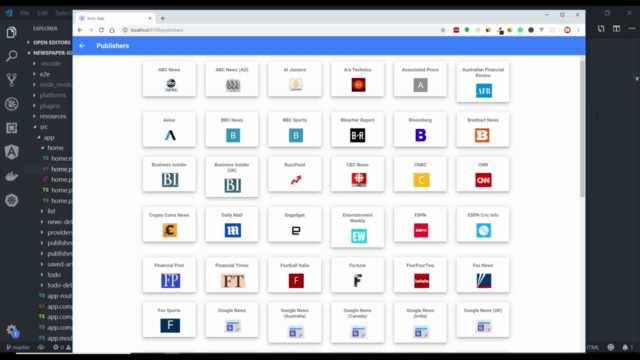
Task: Click the master branch in status bar
Action: point(18,347)
